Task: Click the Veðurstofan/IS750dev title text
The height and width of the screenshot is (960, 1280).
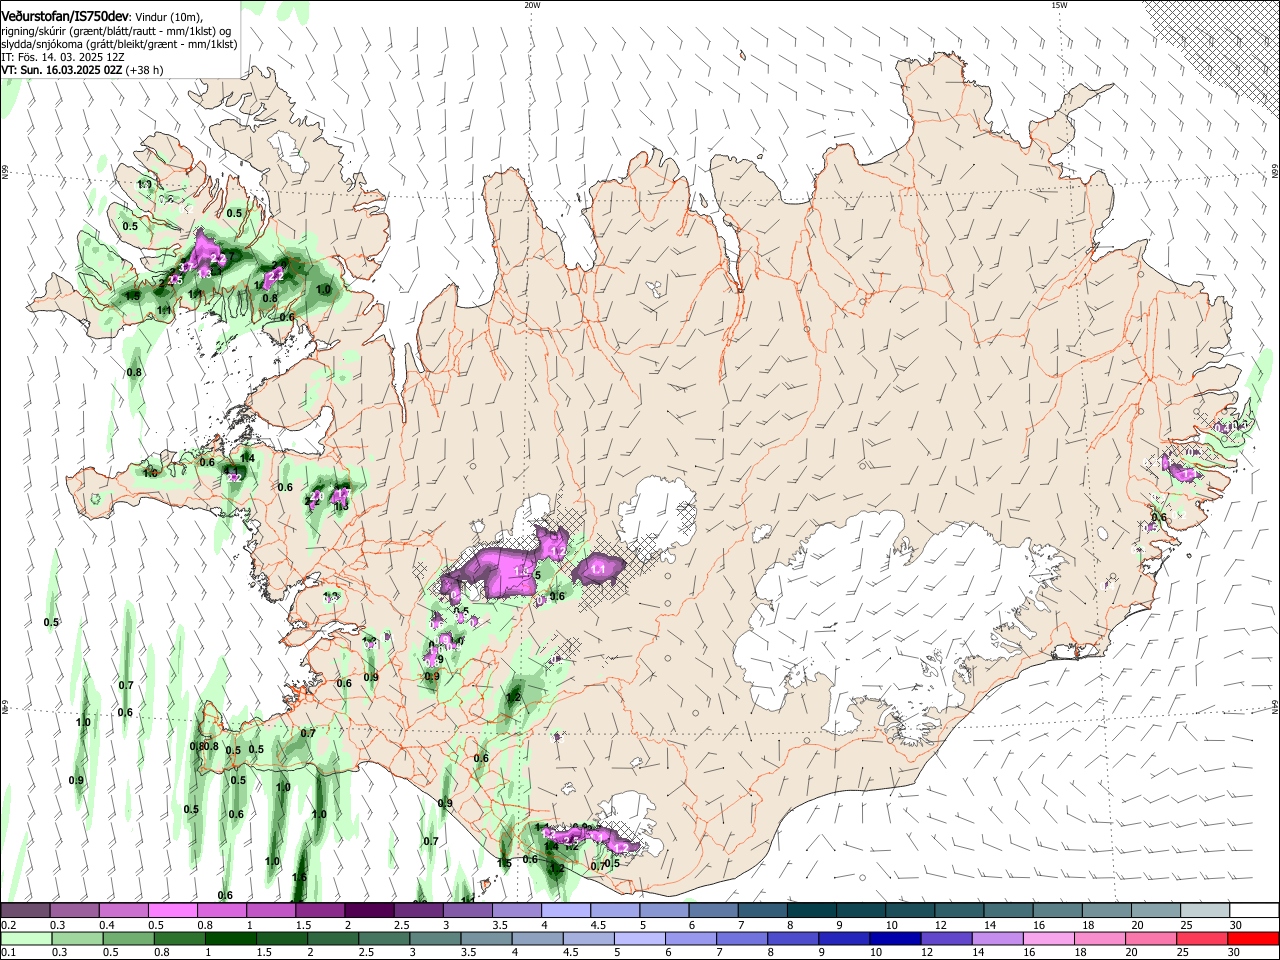Action: click(x=65, y=17)
